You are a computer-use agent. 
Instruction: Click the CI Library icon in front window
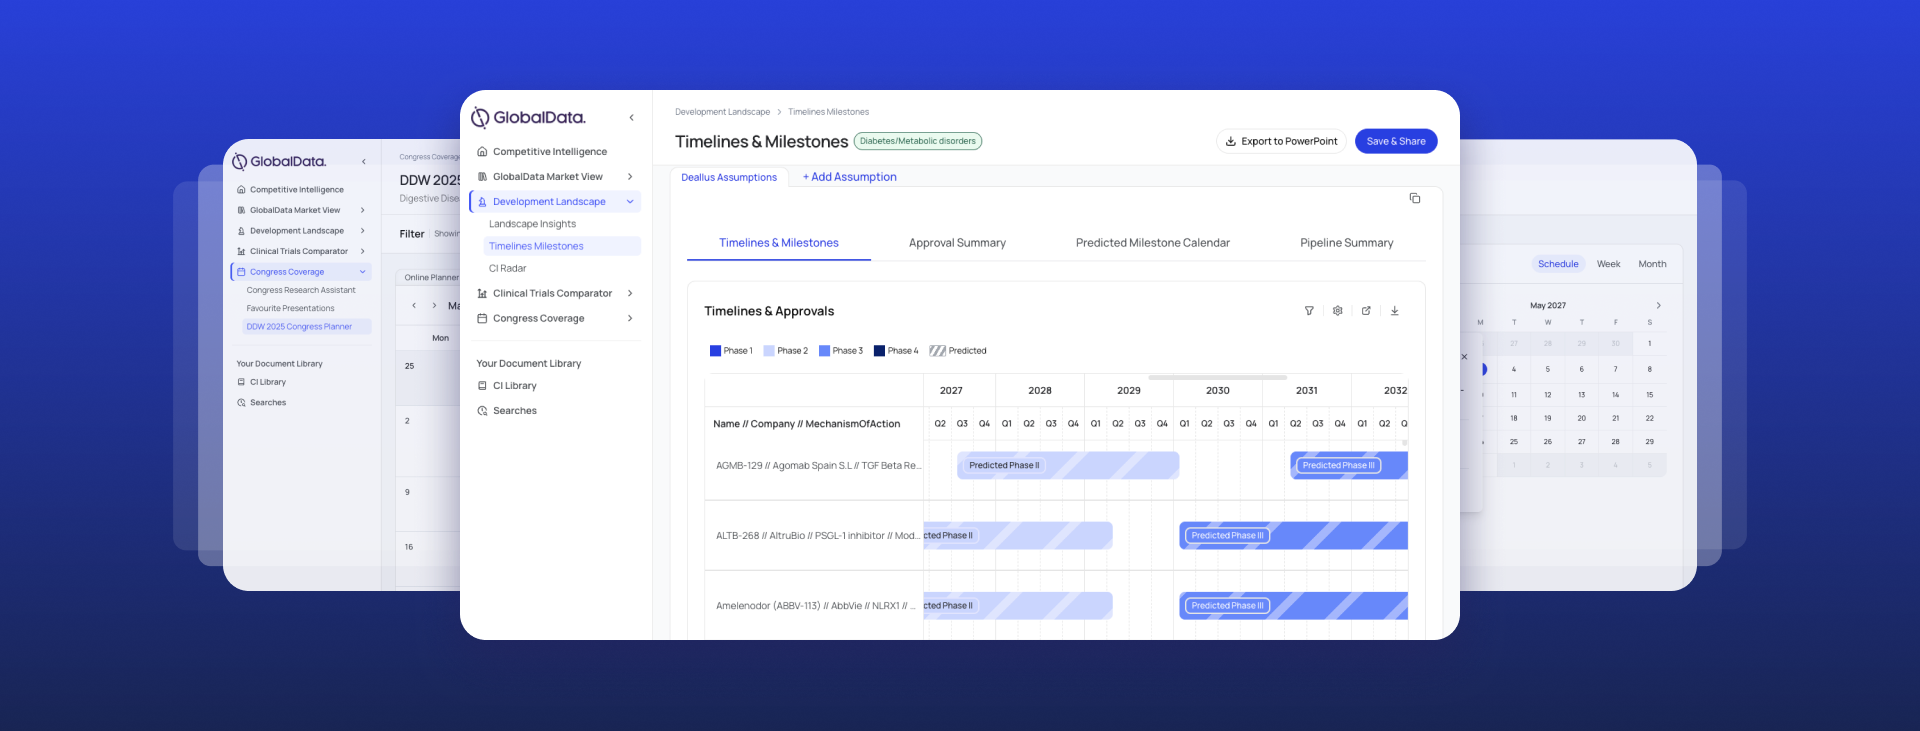point(482,386)
